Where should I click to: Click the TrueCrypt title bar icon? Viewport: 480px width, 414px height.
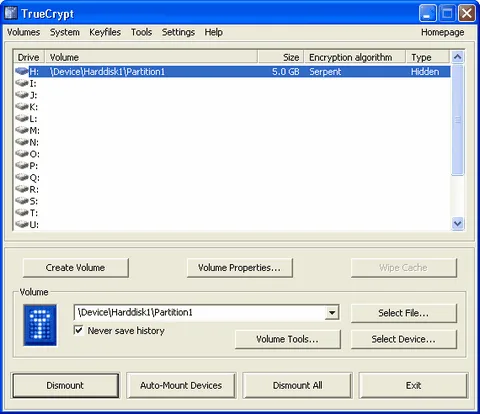tap(11, 13)
